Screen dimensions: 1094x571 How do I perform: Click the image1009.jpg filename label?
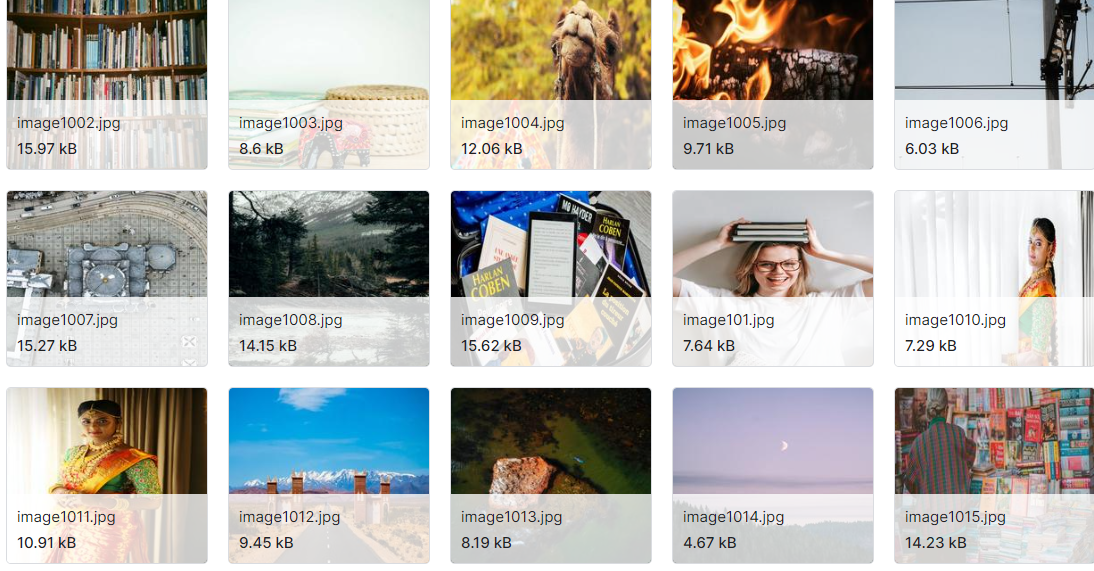[512, 320]
